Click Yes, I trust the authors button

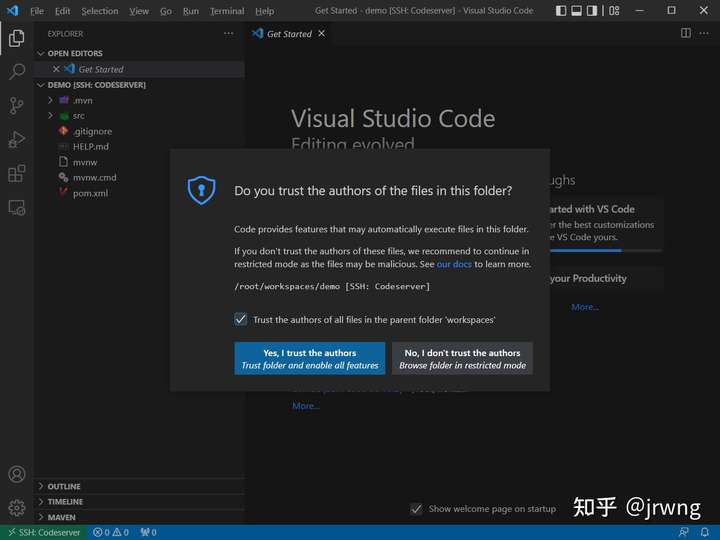pyautogui.click(x=309, y=358)
